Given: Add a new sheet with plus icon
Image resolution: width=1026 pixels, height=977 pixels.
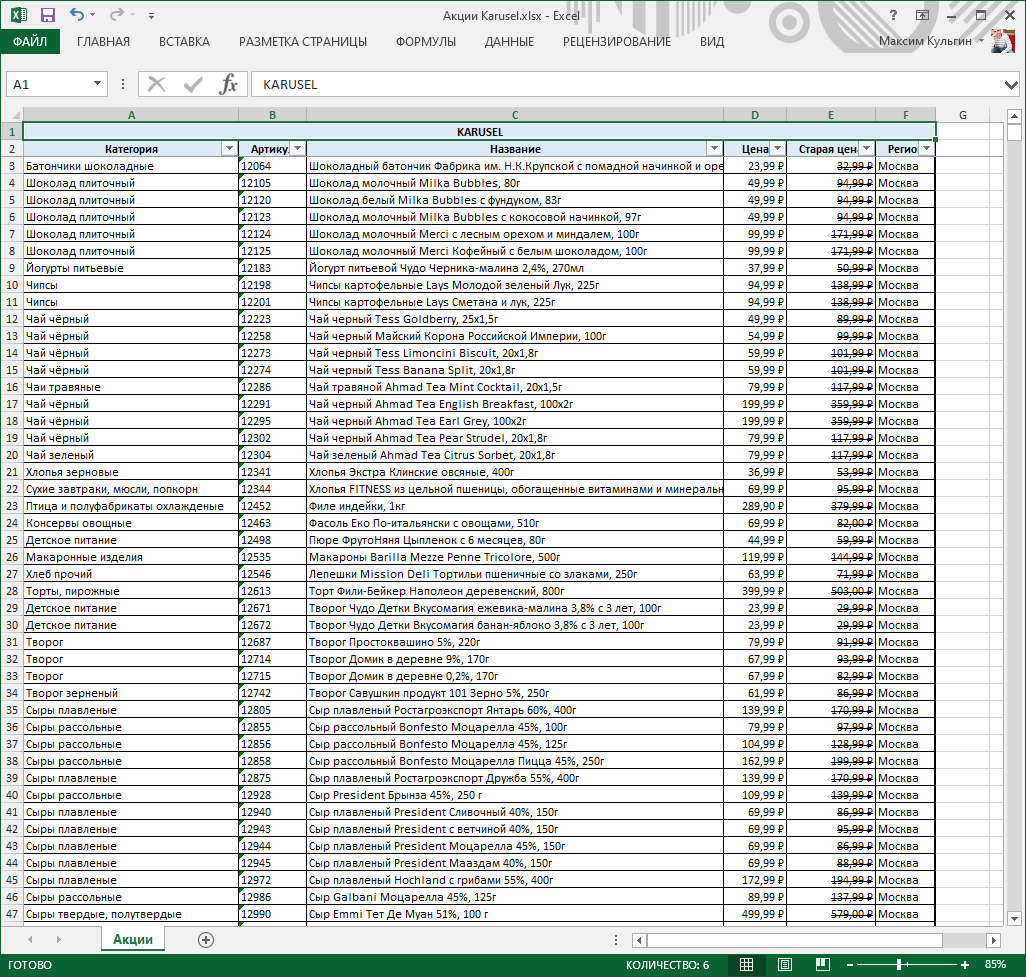Looking at the screenshot, I should pos(205,940).
